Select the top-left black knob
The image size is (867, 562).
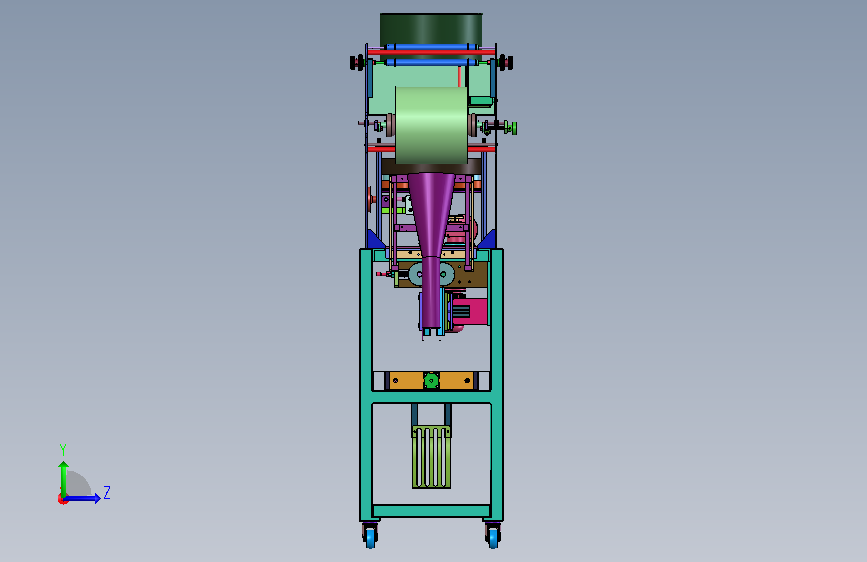[357, 63]
